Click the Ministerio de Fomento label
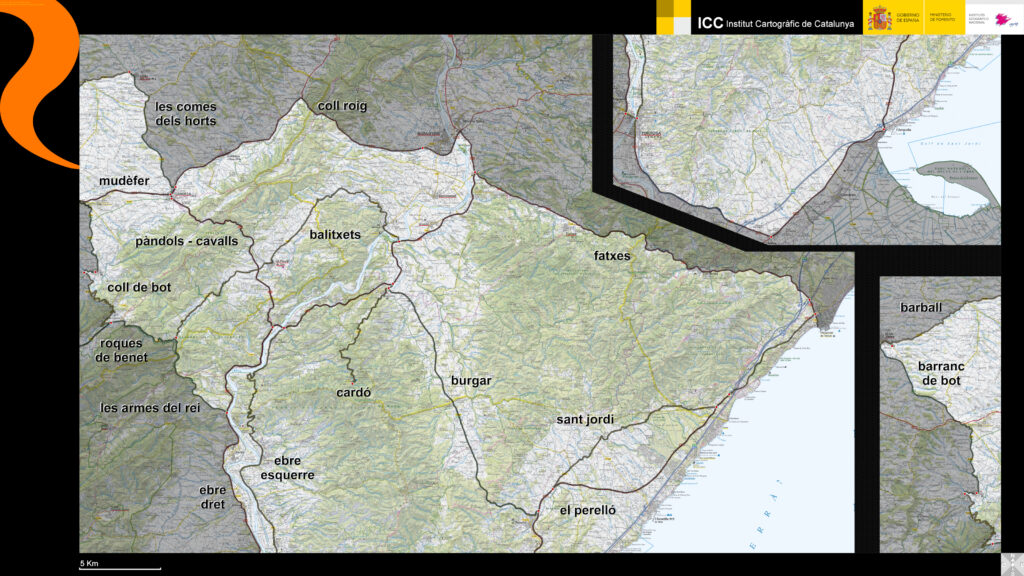Viewport: 1024px width, 576px height. click(x=943, y=18)
